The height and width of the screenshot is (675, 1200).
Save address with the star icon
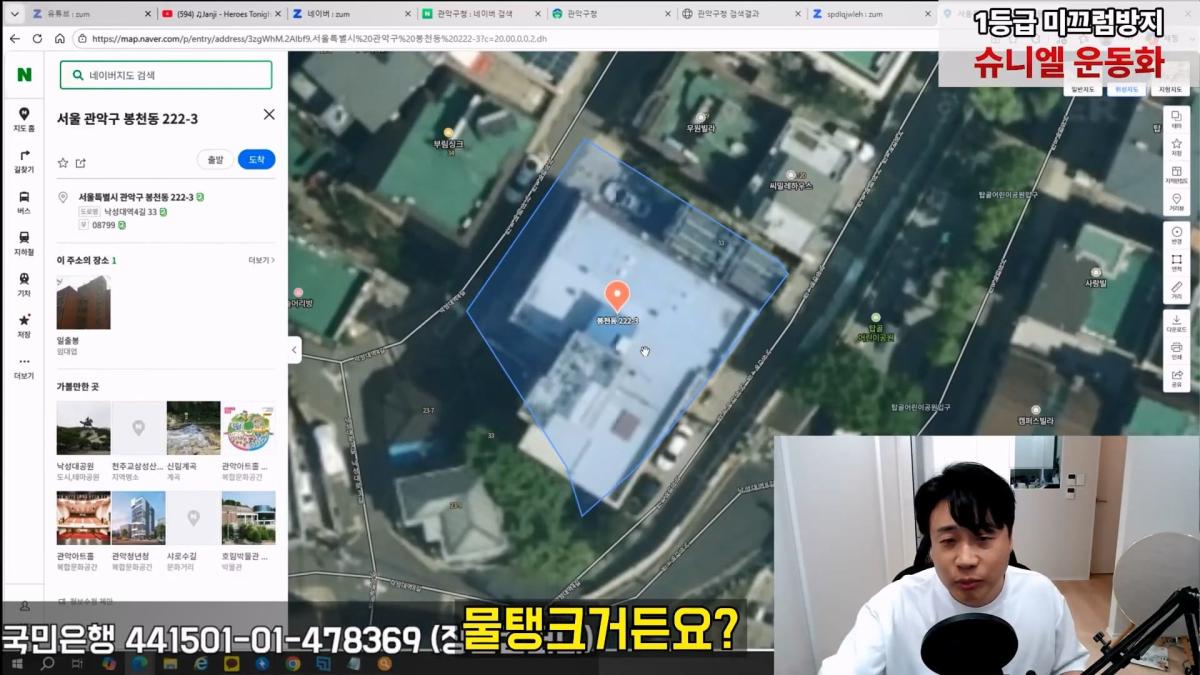point(63,162)
